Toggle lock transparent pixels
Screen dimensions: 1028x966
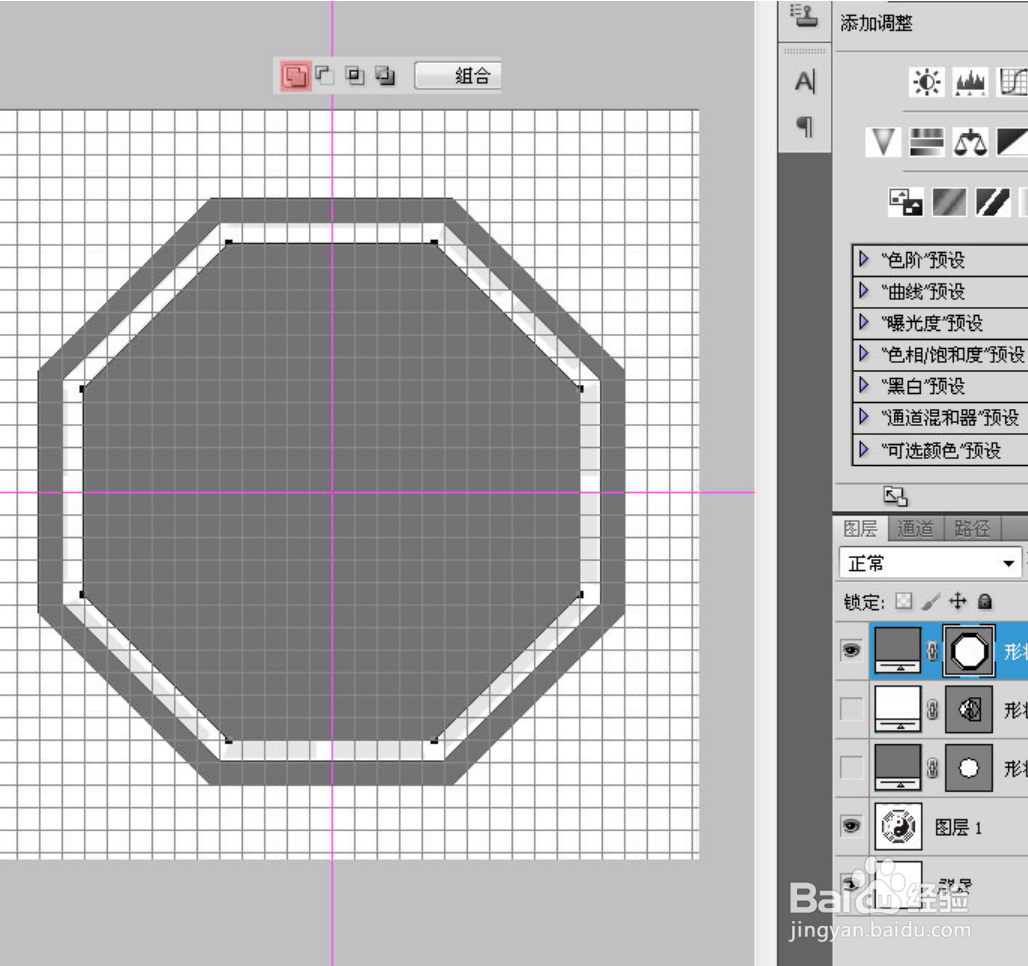903,601
